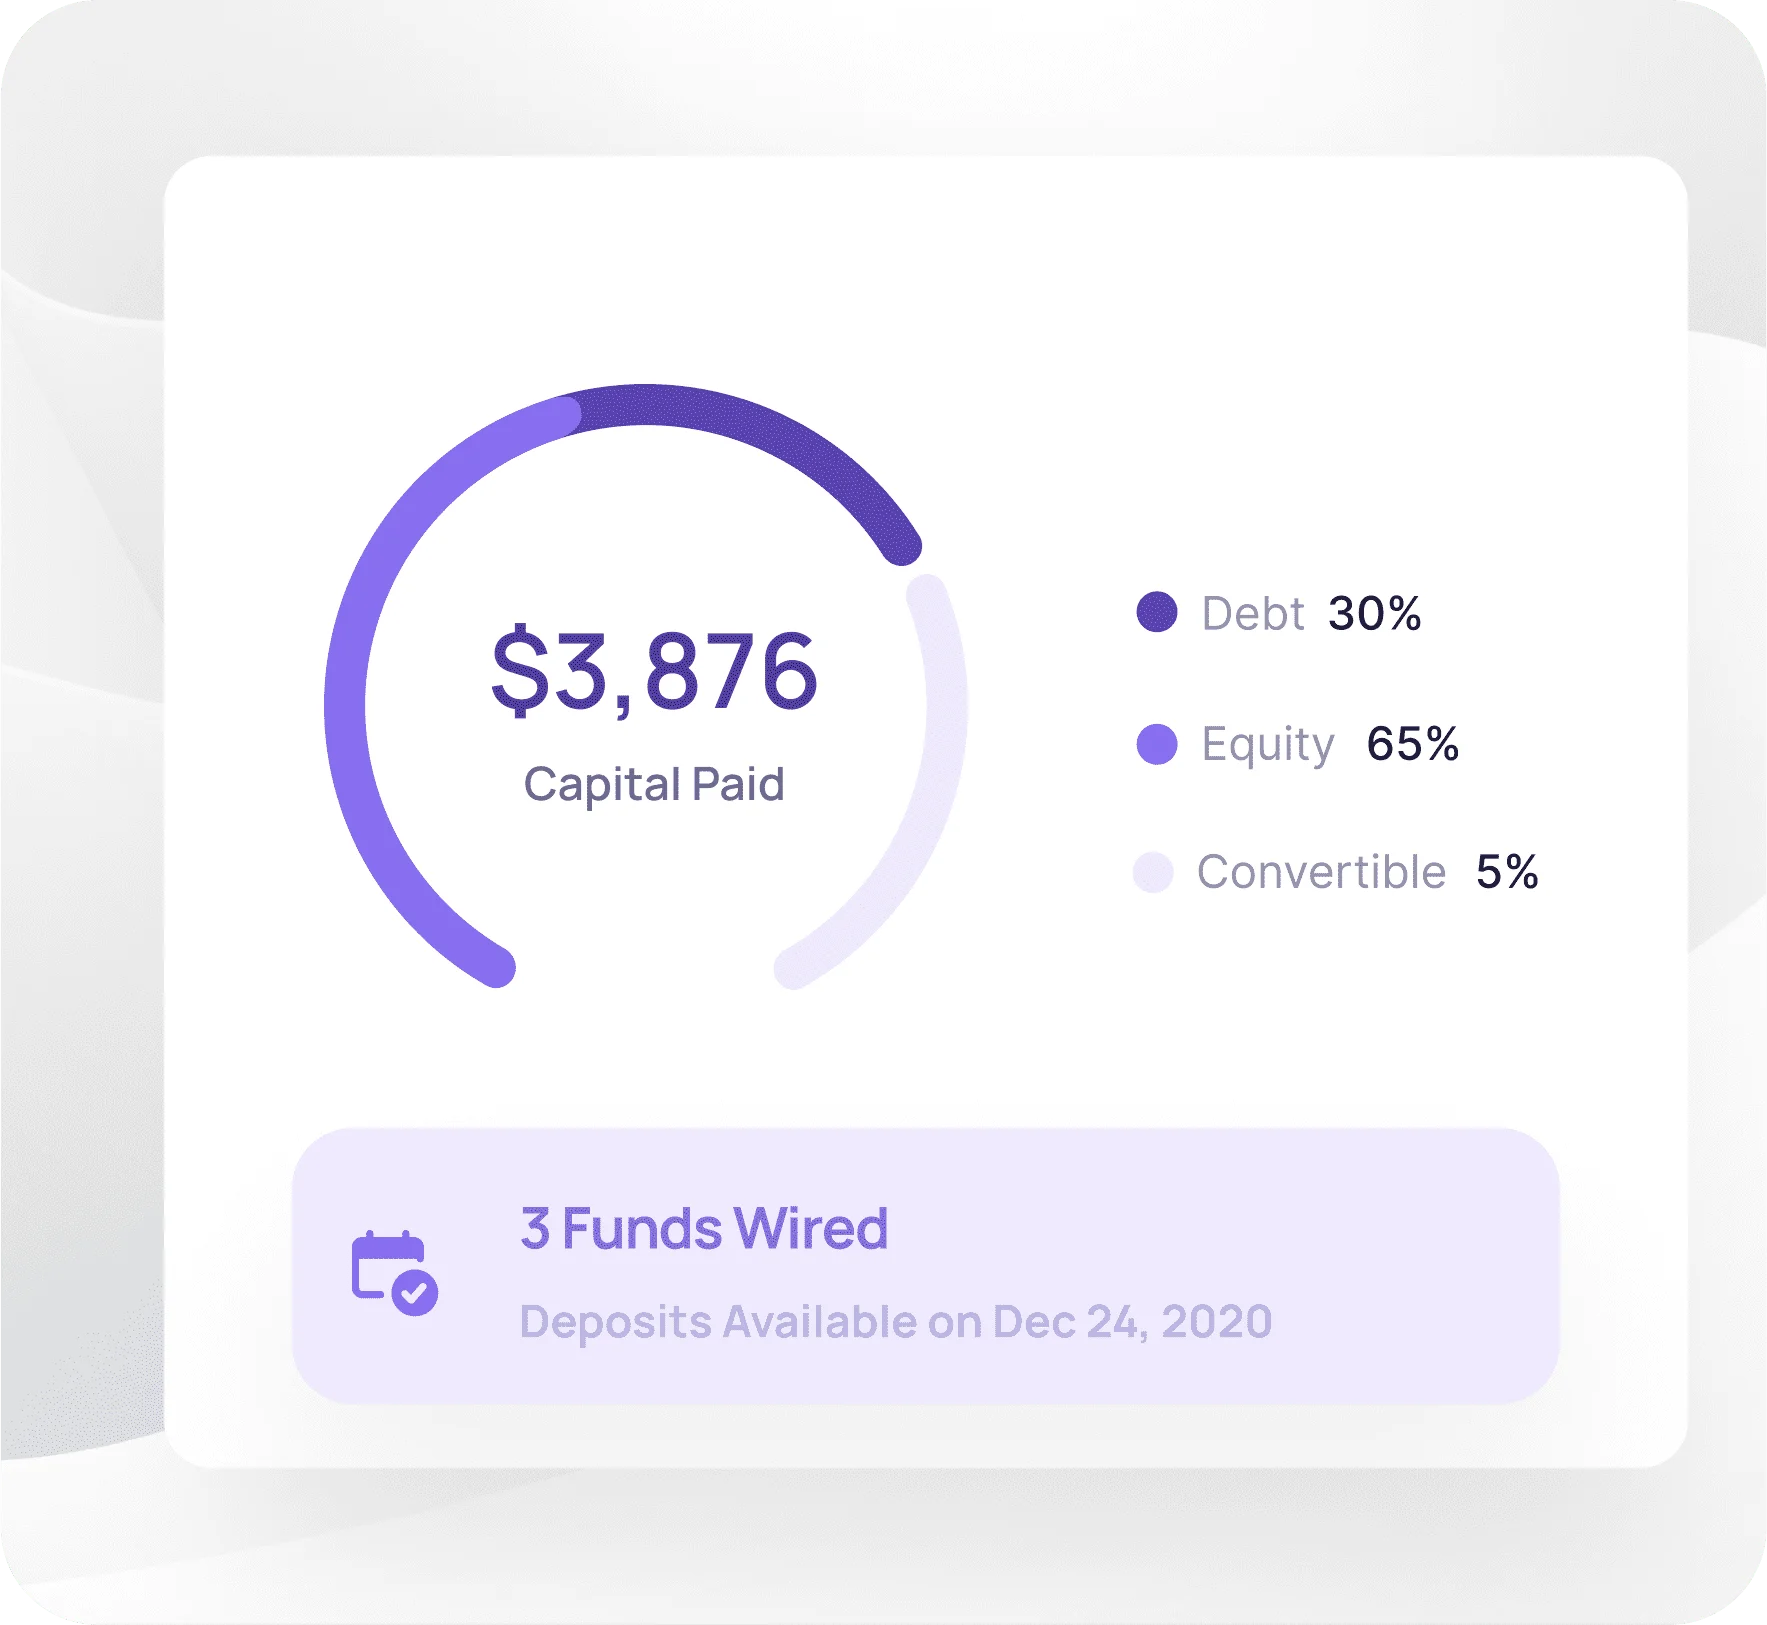The image size is (1767, 1625).
Task: Click the $3,876 amount in chart center
Action: [655, 669]
